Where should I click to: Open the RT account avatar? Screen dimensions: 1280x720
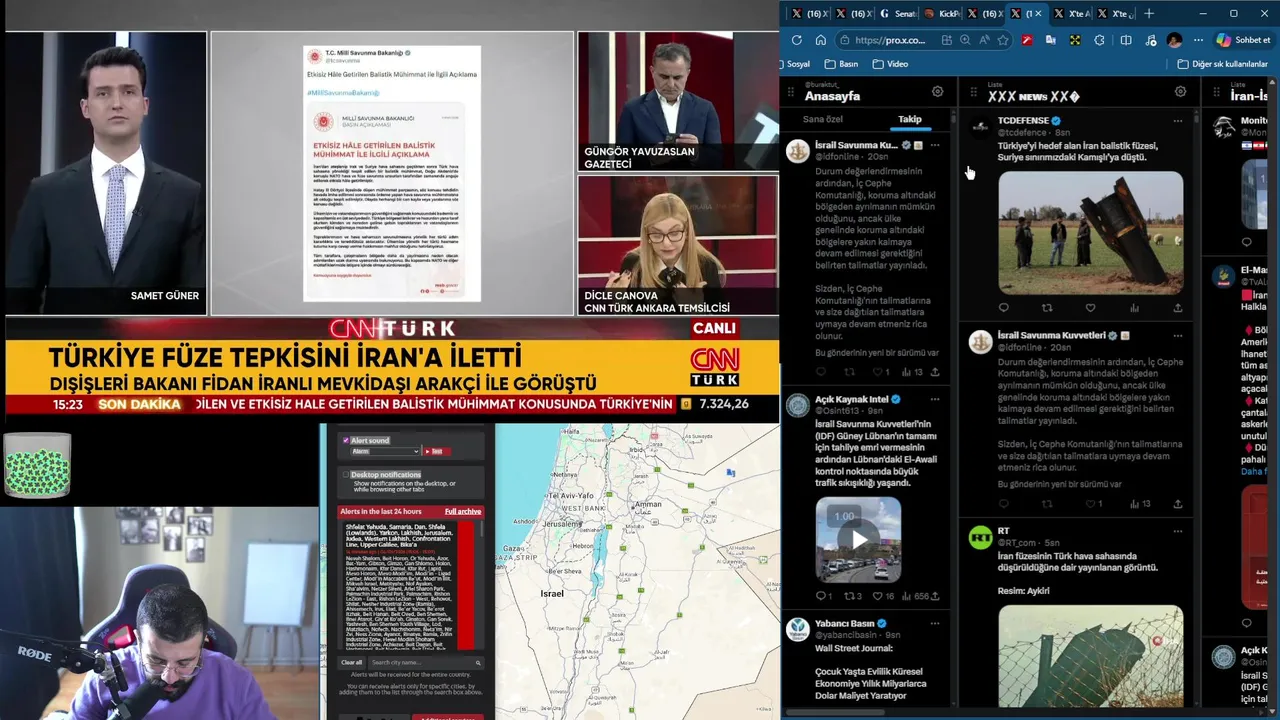point(980,537)
